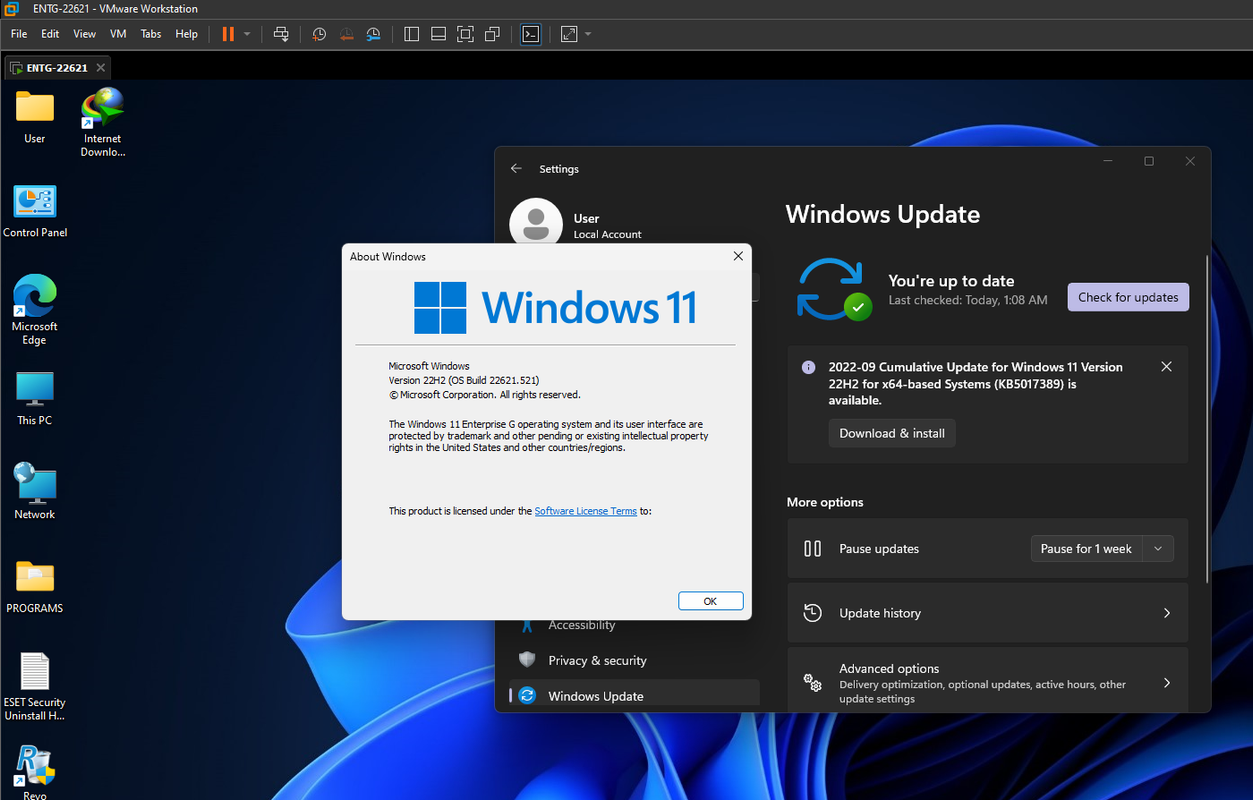Open the File menu
The image size is (1253, 800).
19,34
